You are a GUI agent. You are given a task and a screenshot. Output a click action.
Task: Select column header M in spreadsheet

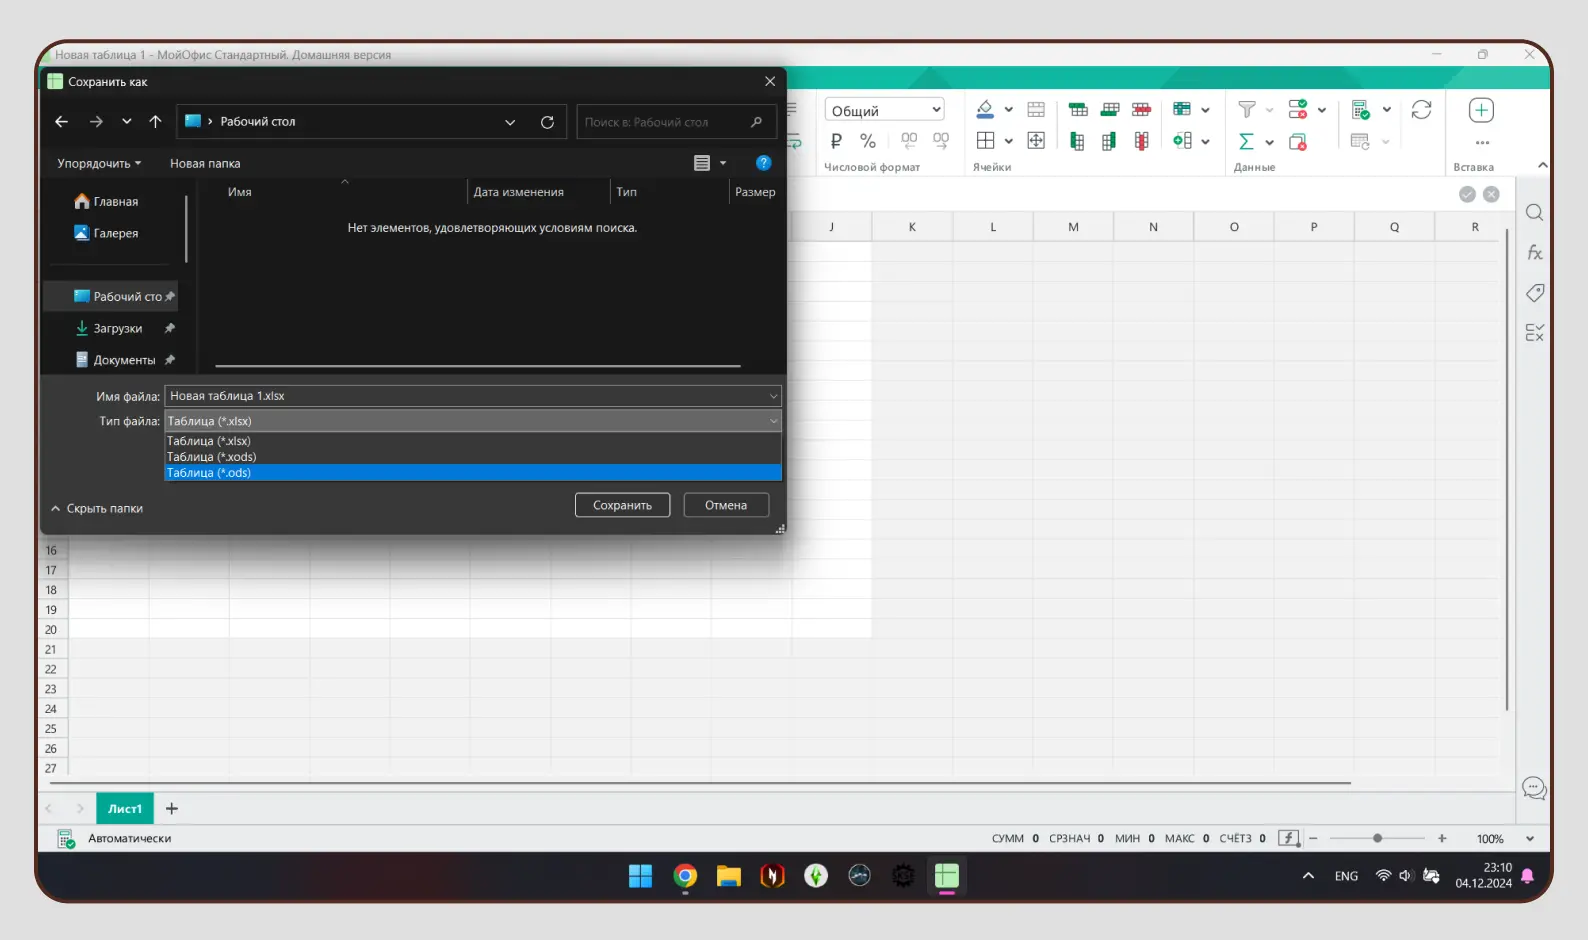pyautogui.click(x=1073, y=227)
